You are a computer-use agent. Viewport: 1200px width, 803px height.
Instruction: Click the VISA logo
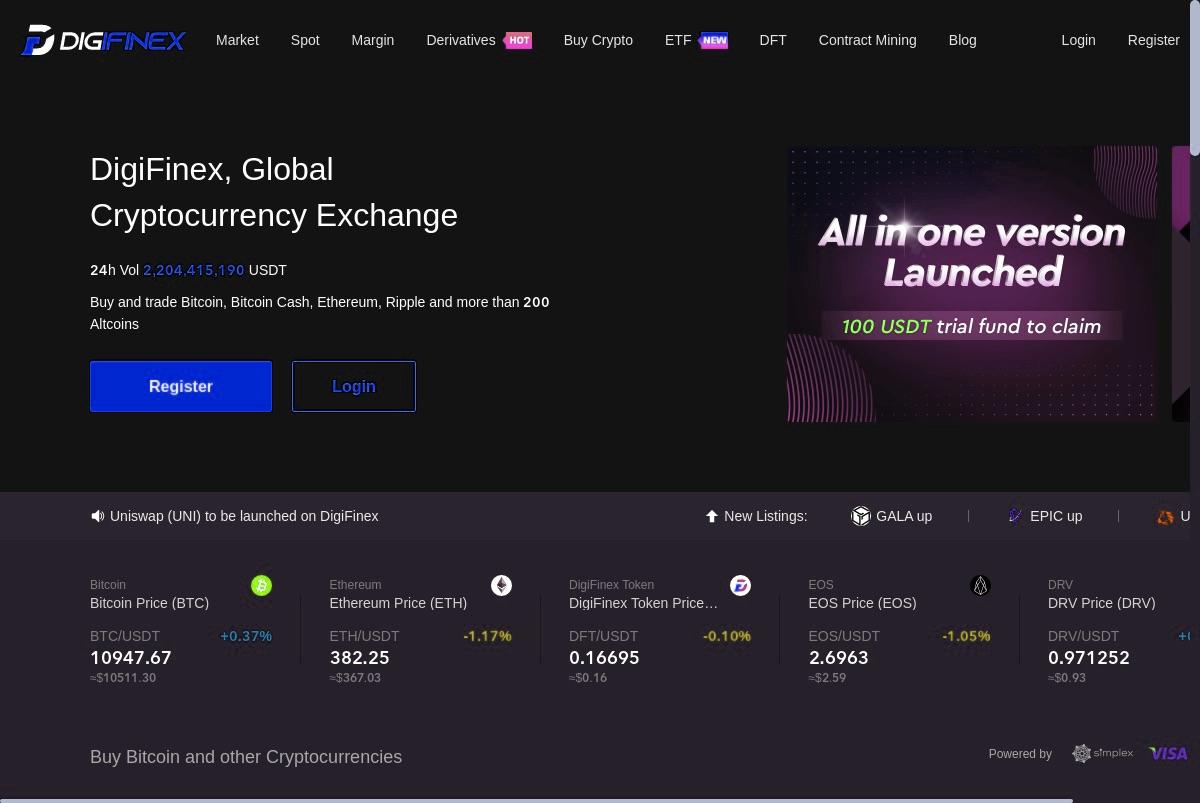pos(1168,754)
